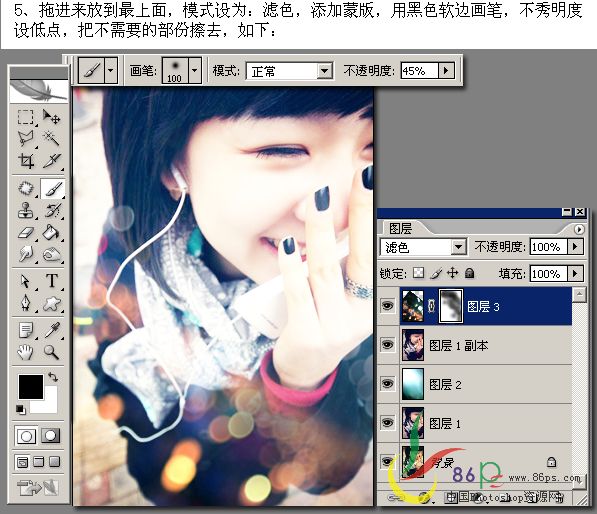
Task: Jump to ImageReady button
Action: click(37, 487)
